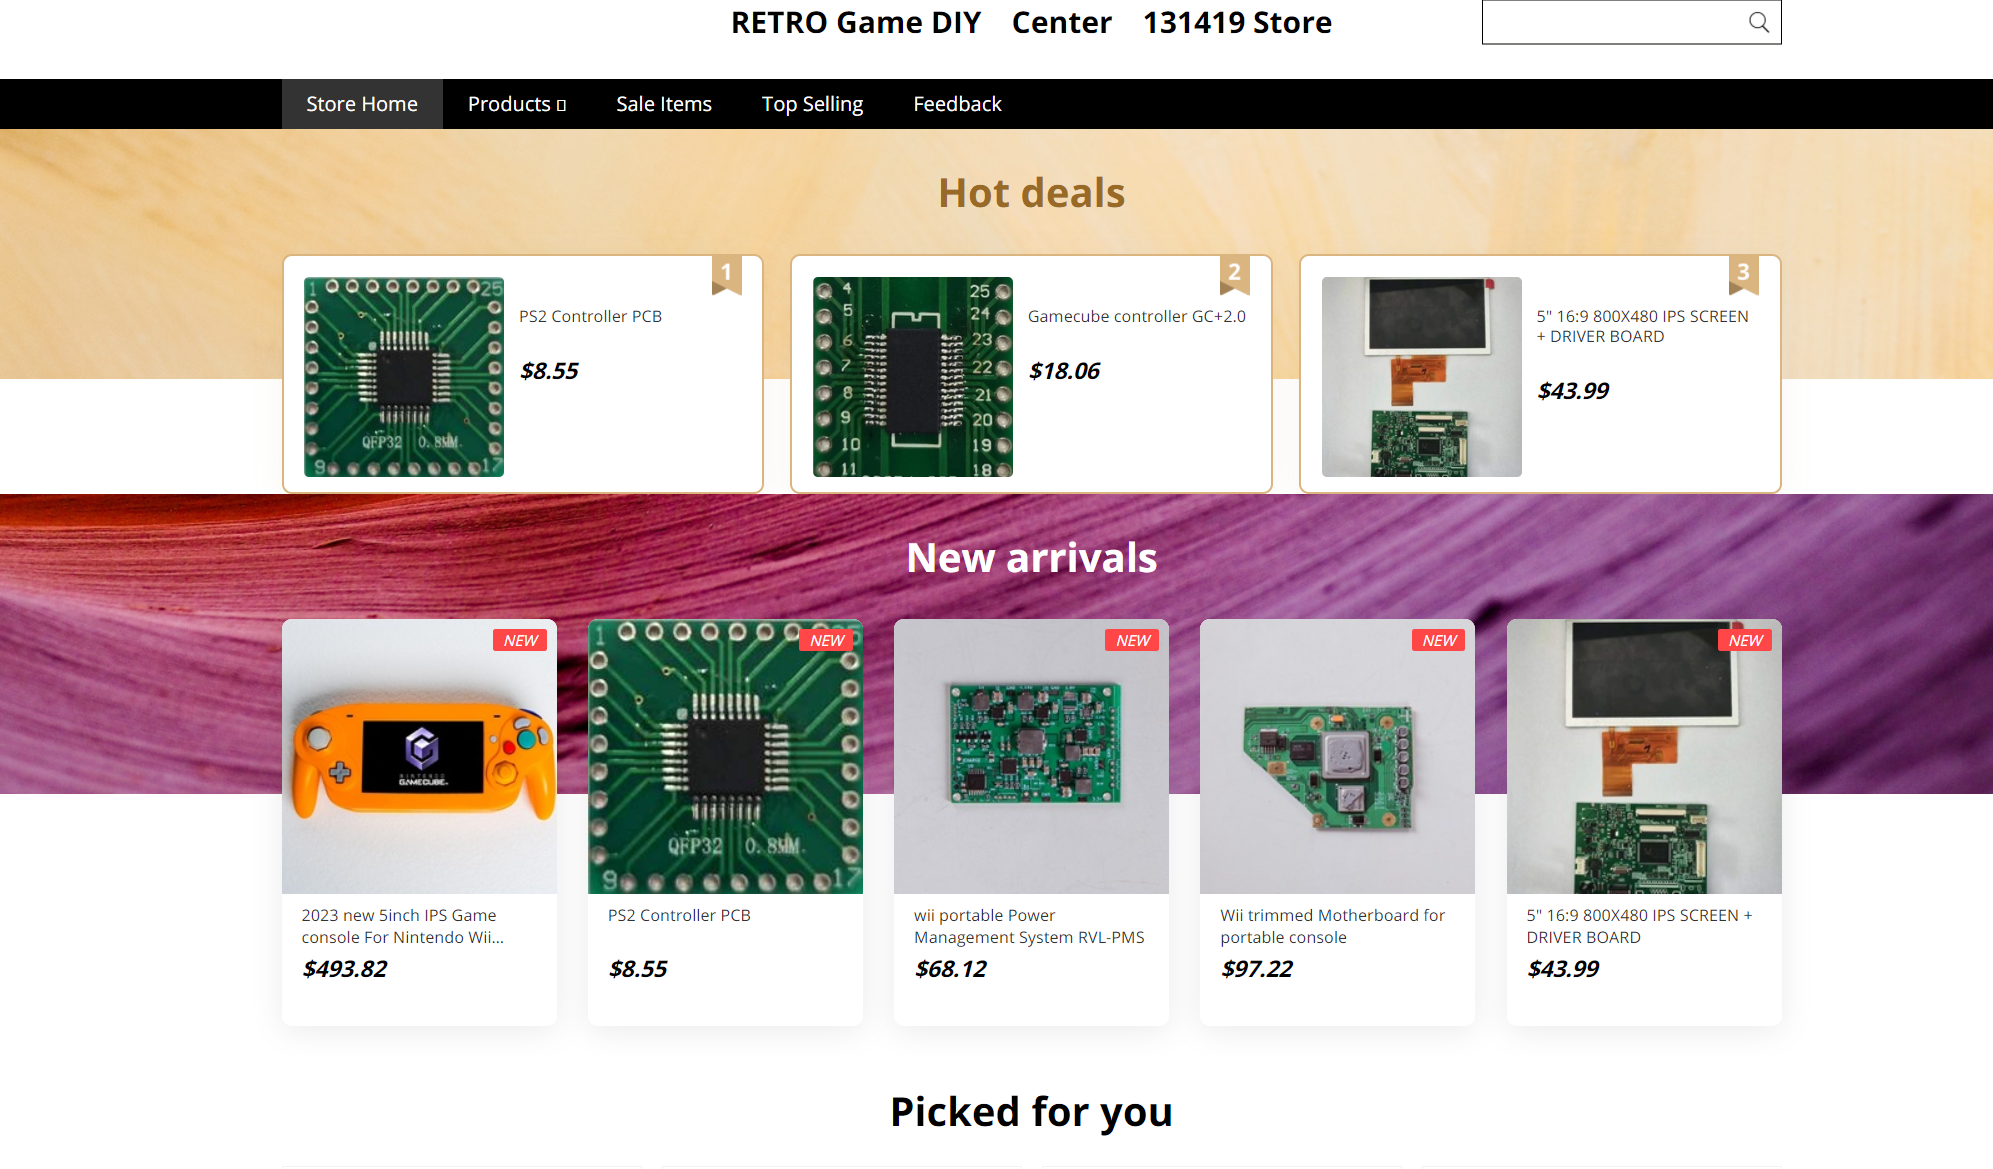Click the $493.82 price
The width and height of the screenshot is (1993, 1169).
[x=345, y=969]
